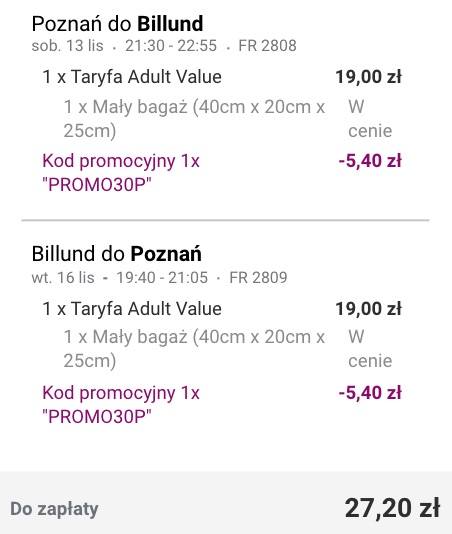Click flight number FR 2808
This screenshot has width=452, height=534.
tap(267, 46)
